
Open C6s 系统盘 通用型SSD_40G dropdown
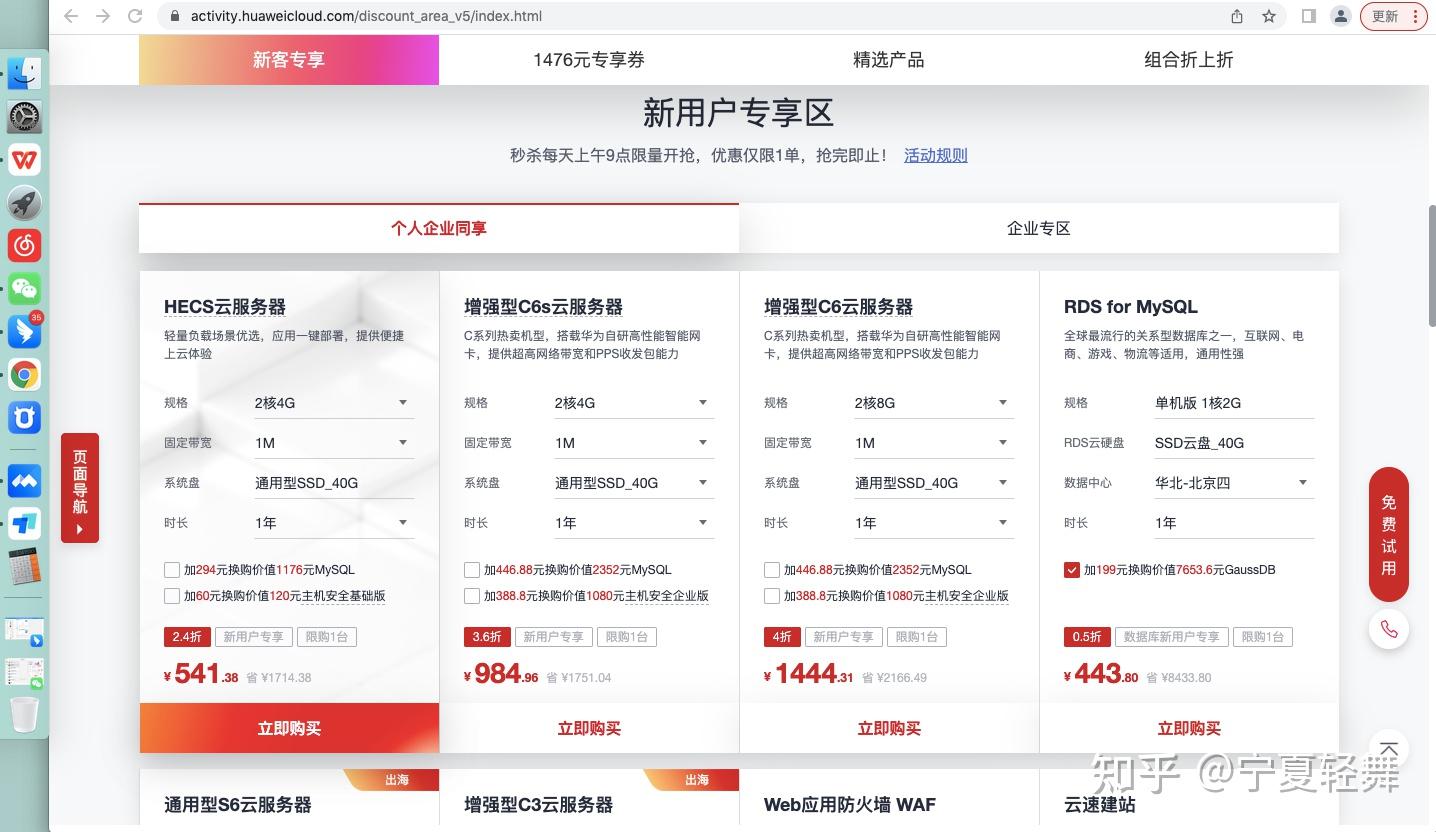coord(632,483)
